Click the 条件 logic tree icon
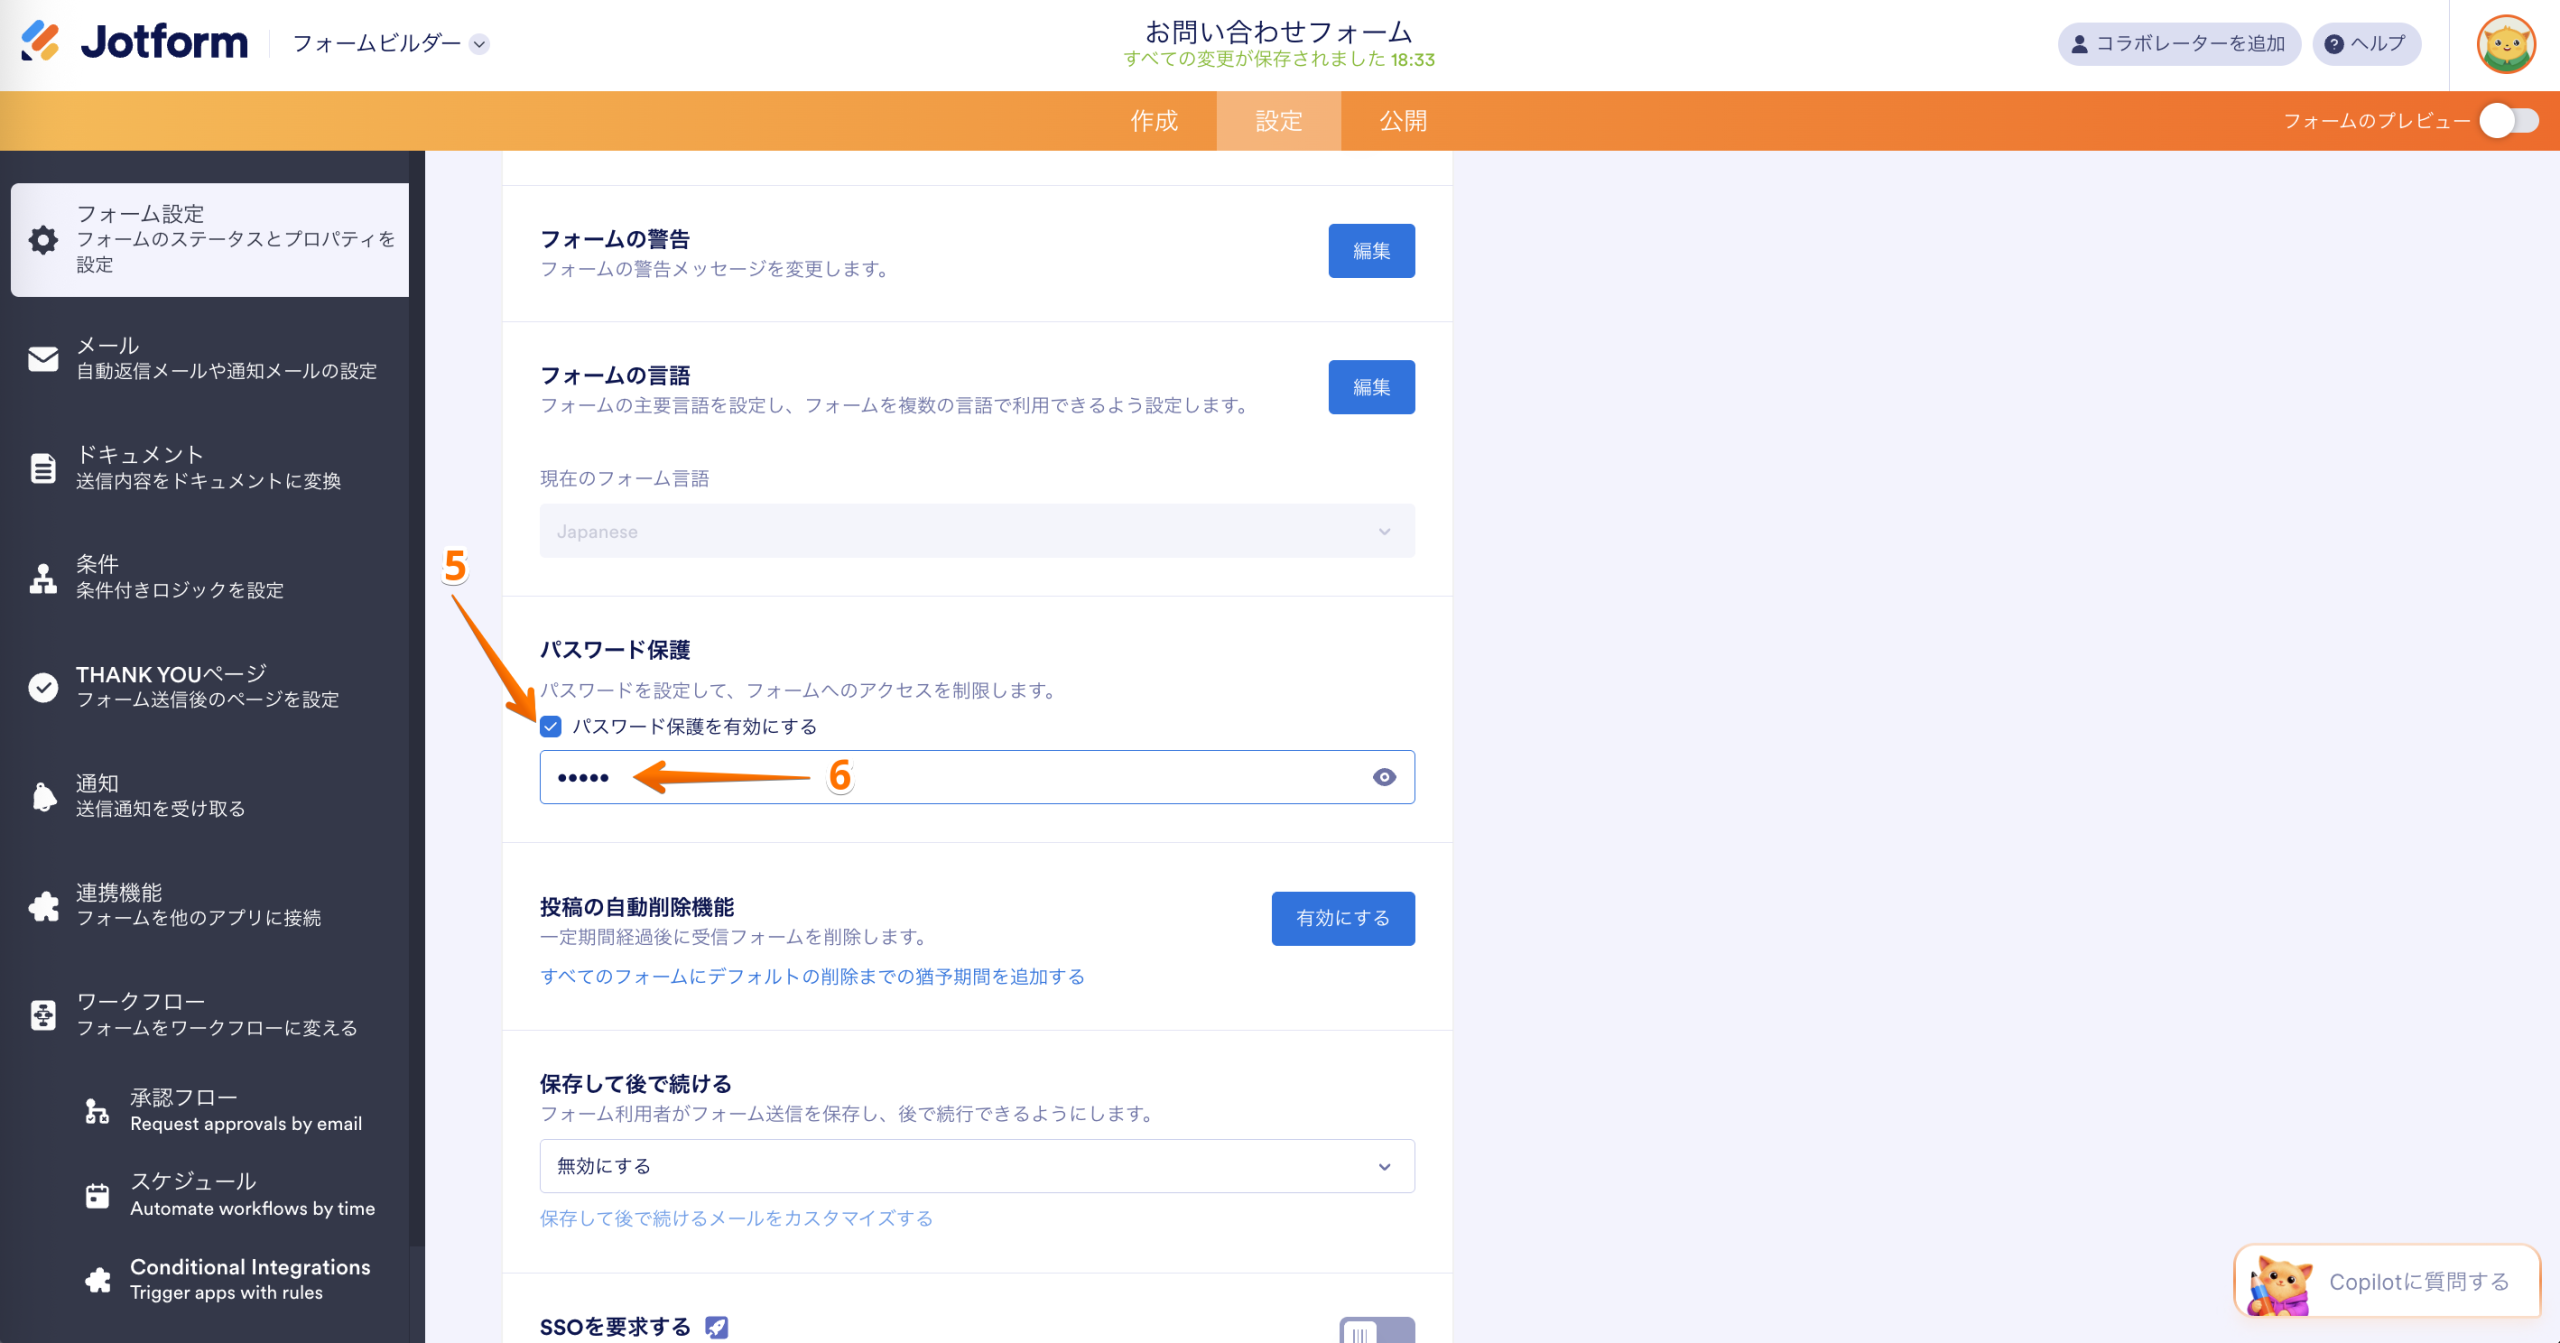2560x1343 pixels. [43, 578]
